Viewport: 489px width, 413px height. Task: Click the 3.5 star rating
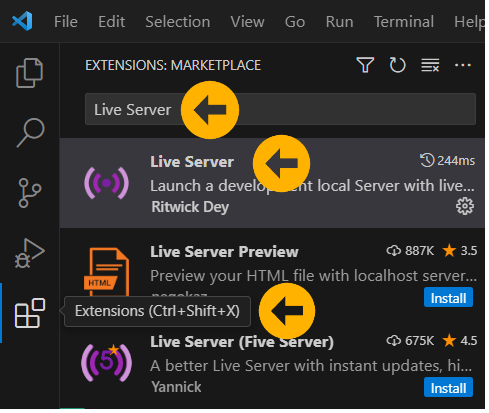click(460, 250)
